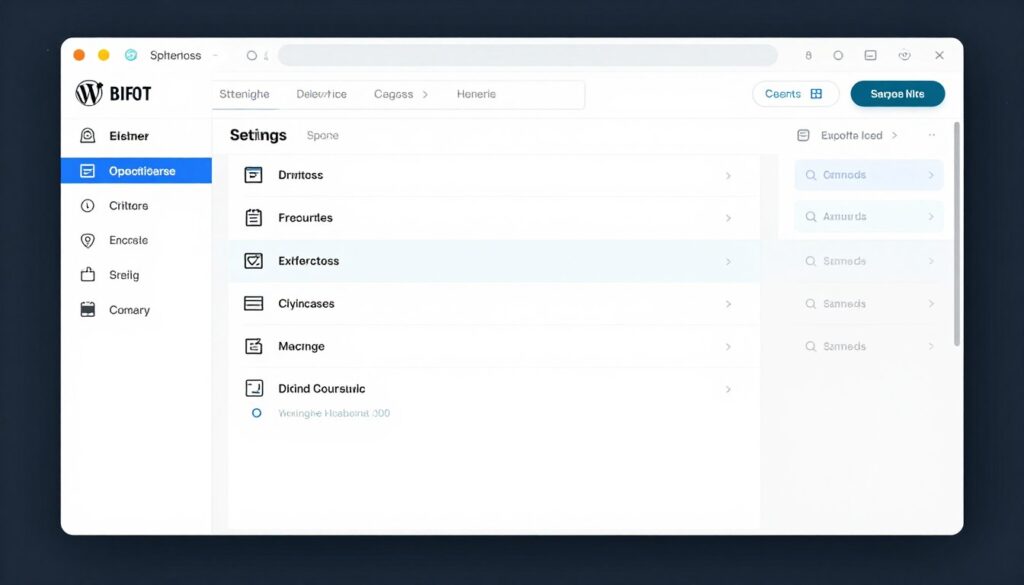Open the Amunrds field chevron

pos(931,216)
